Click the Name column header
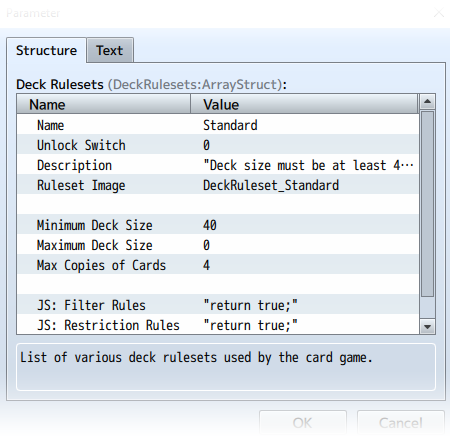Image resolution: width=450 pixels, height=444 pixels. [x=104, y=104]
